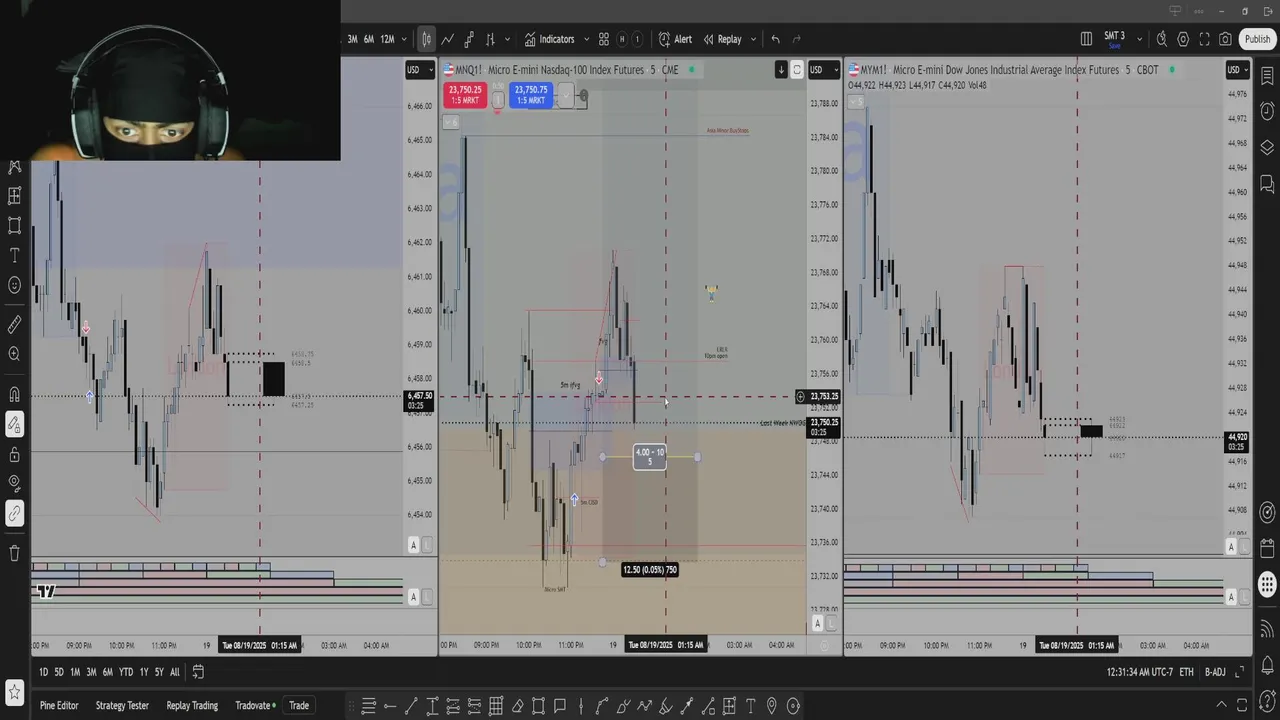Select the bars chart style

click(x=490, y=39)
